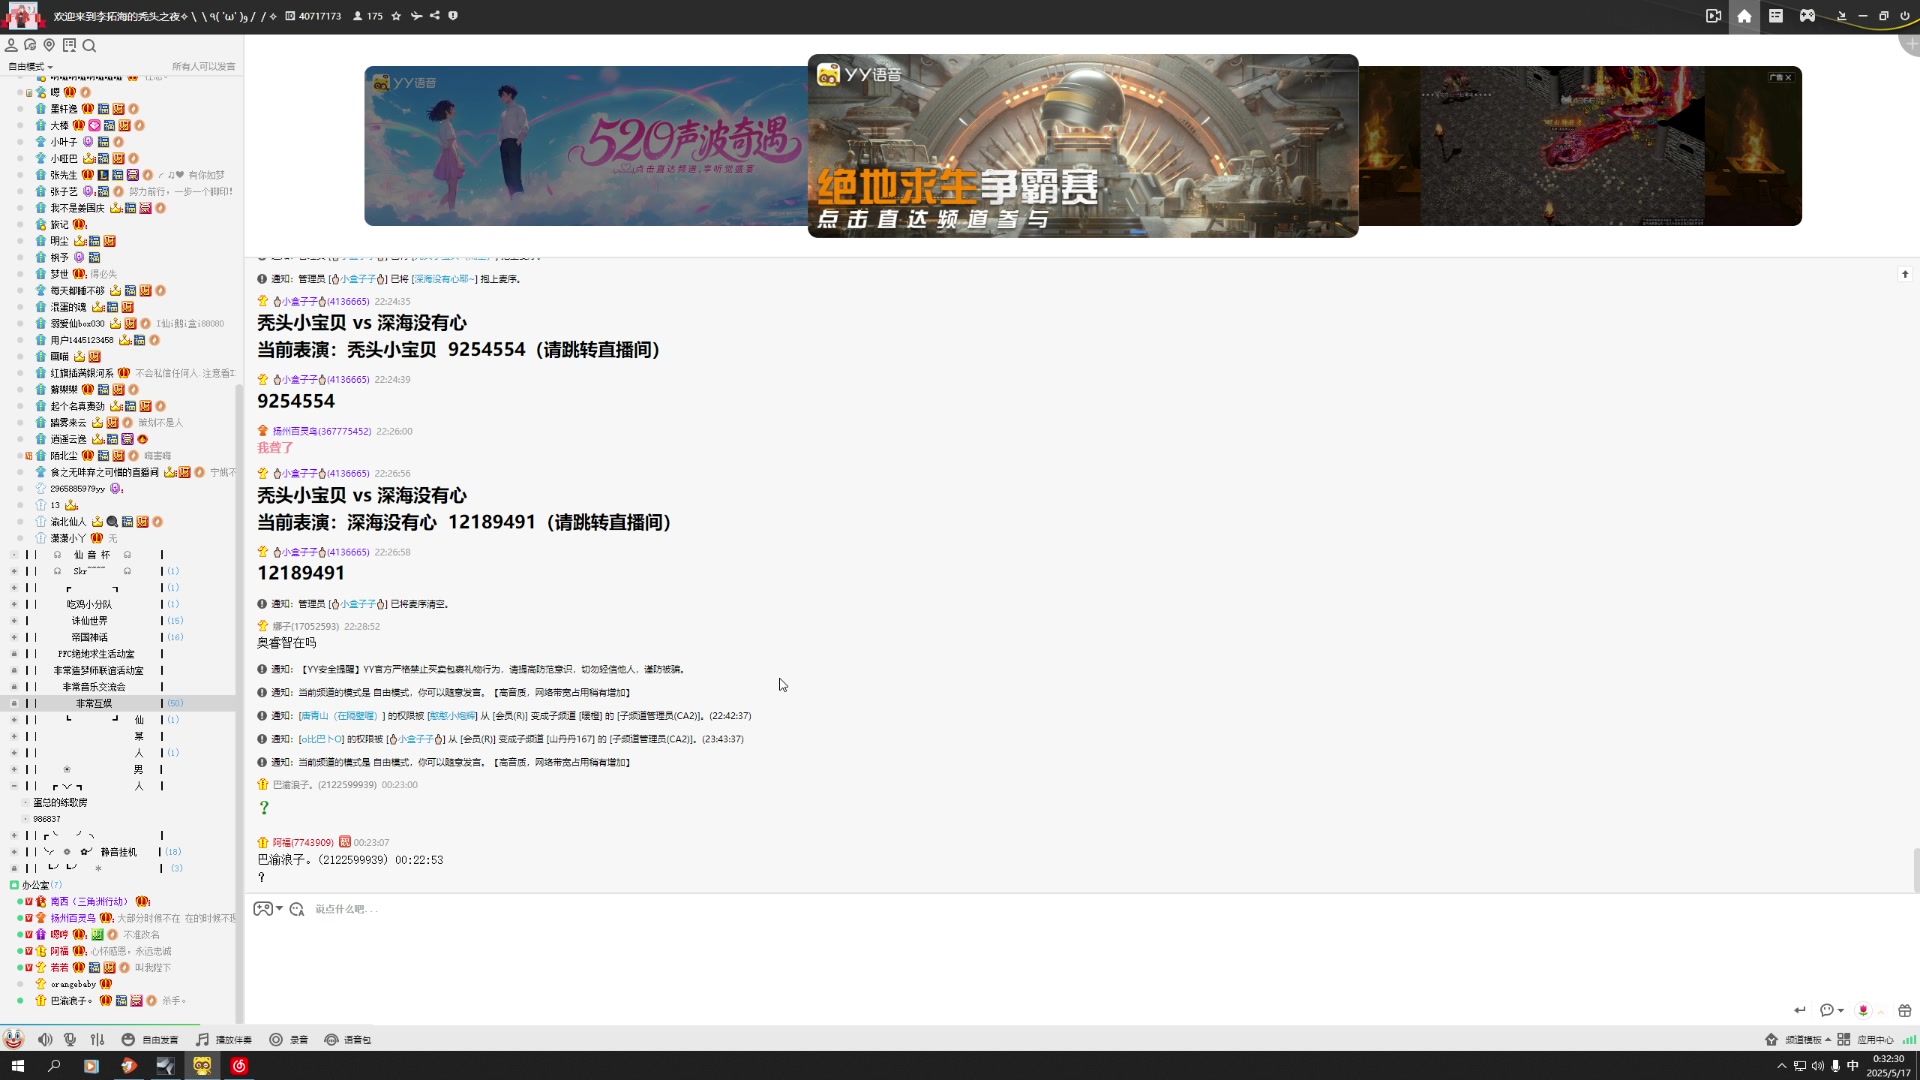Click the info circle icon in title bar
The width and height of the screenshot is (1920, 1080).
[453, 16]
